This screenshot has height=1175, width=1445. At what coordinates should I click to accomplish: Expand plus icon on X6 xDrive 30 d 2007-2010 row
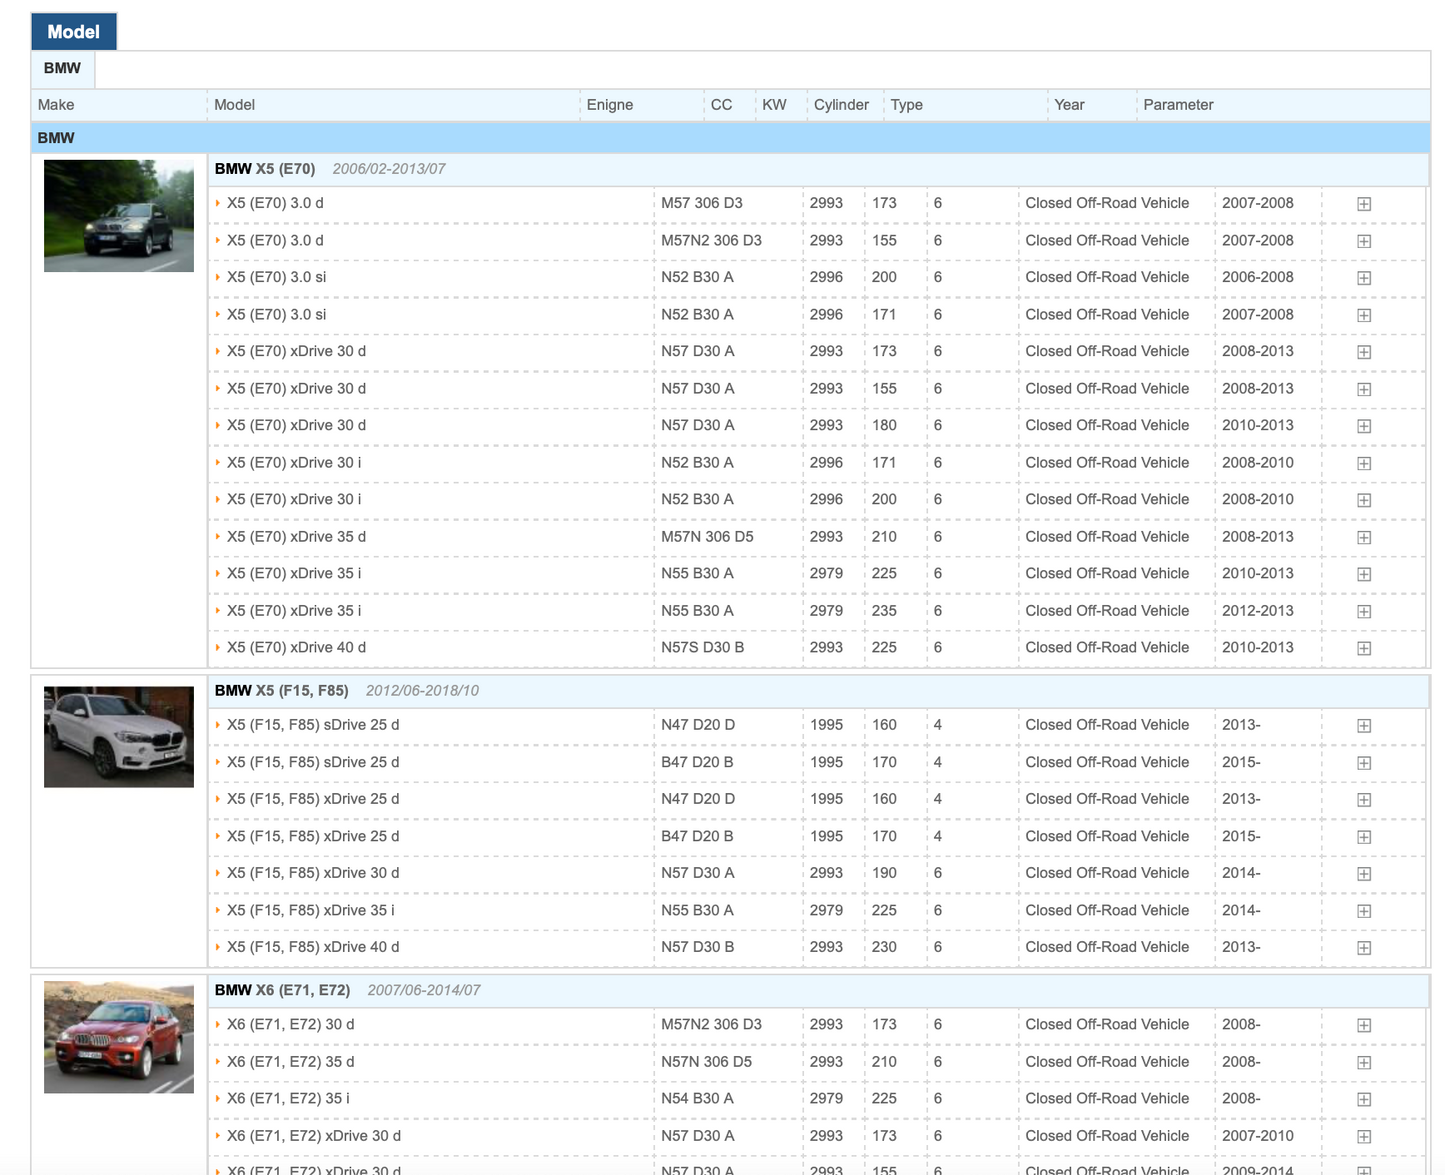1363,1136
